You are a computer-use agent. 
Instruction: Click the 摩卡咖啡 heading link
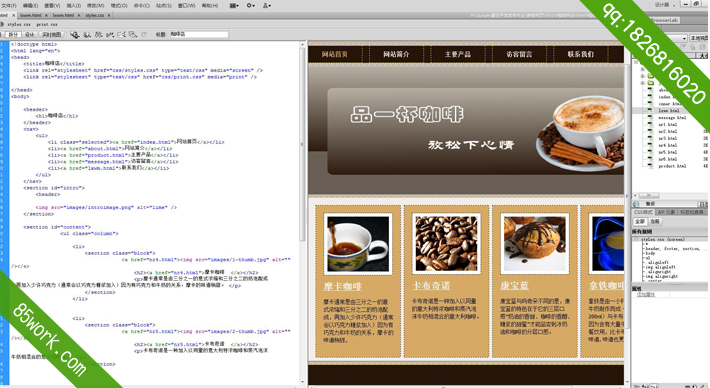click(x=342, y=286)
